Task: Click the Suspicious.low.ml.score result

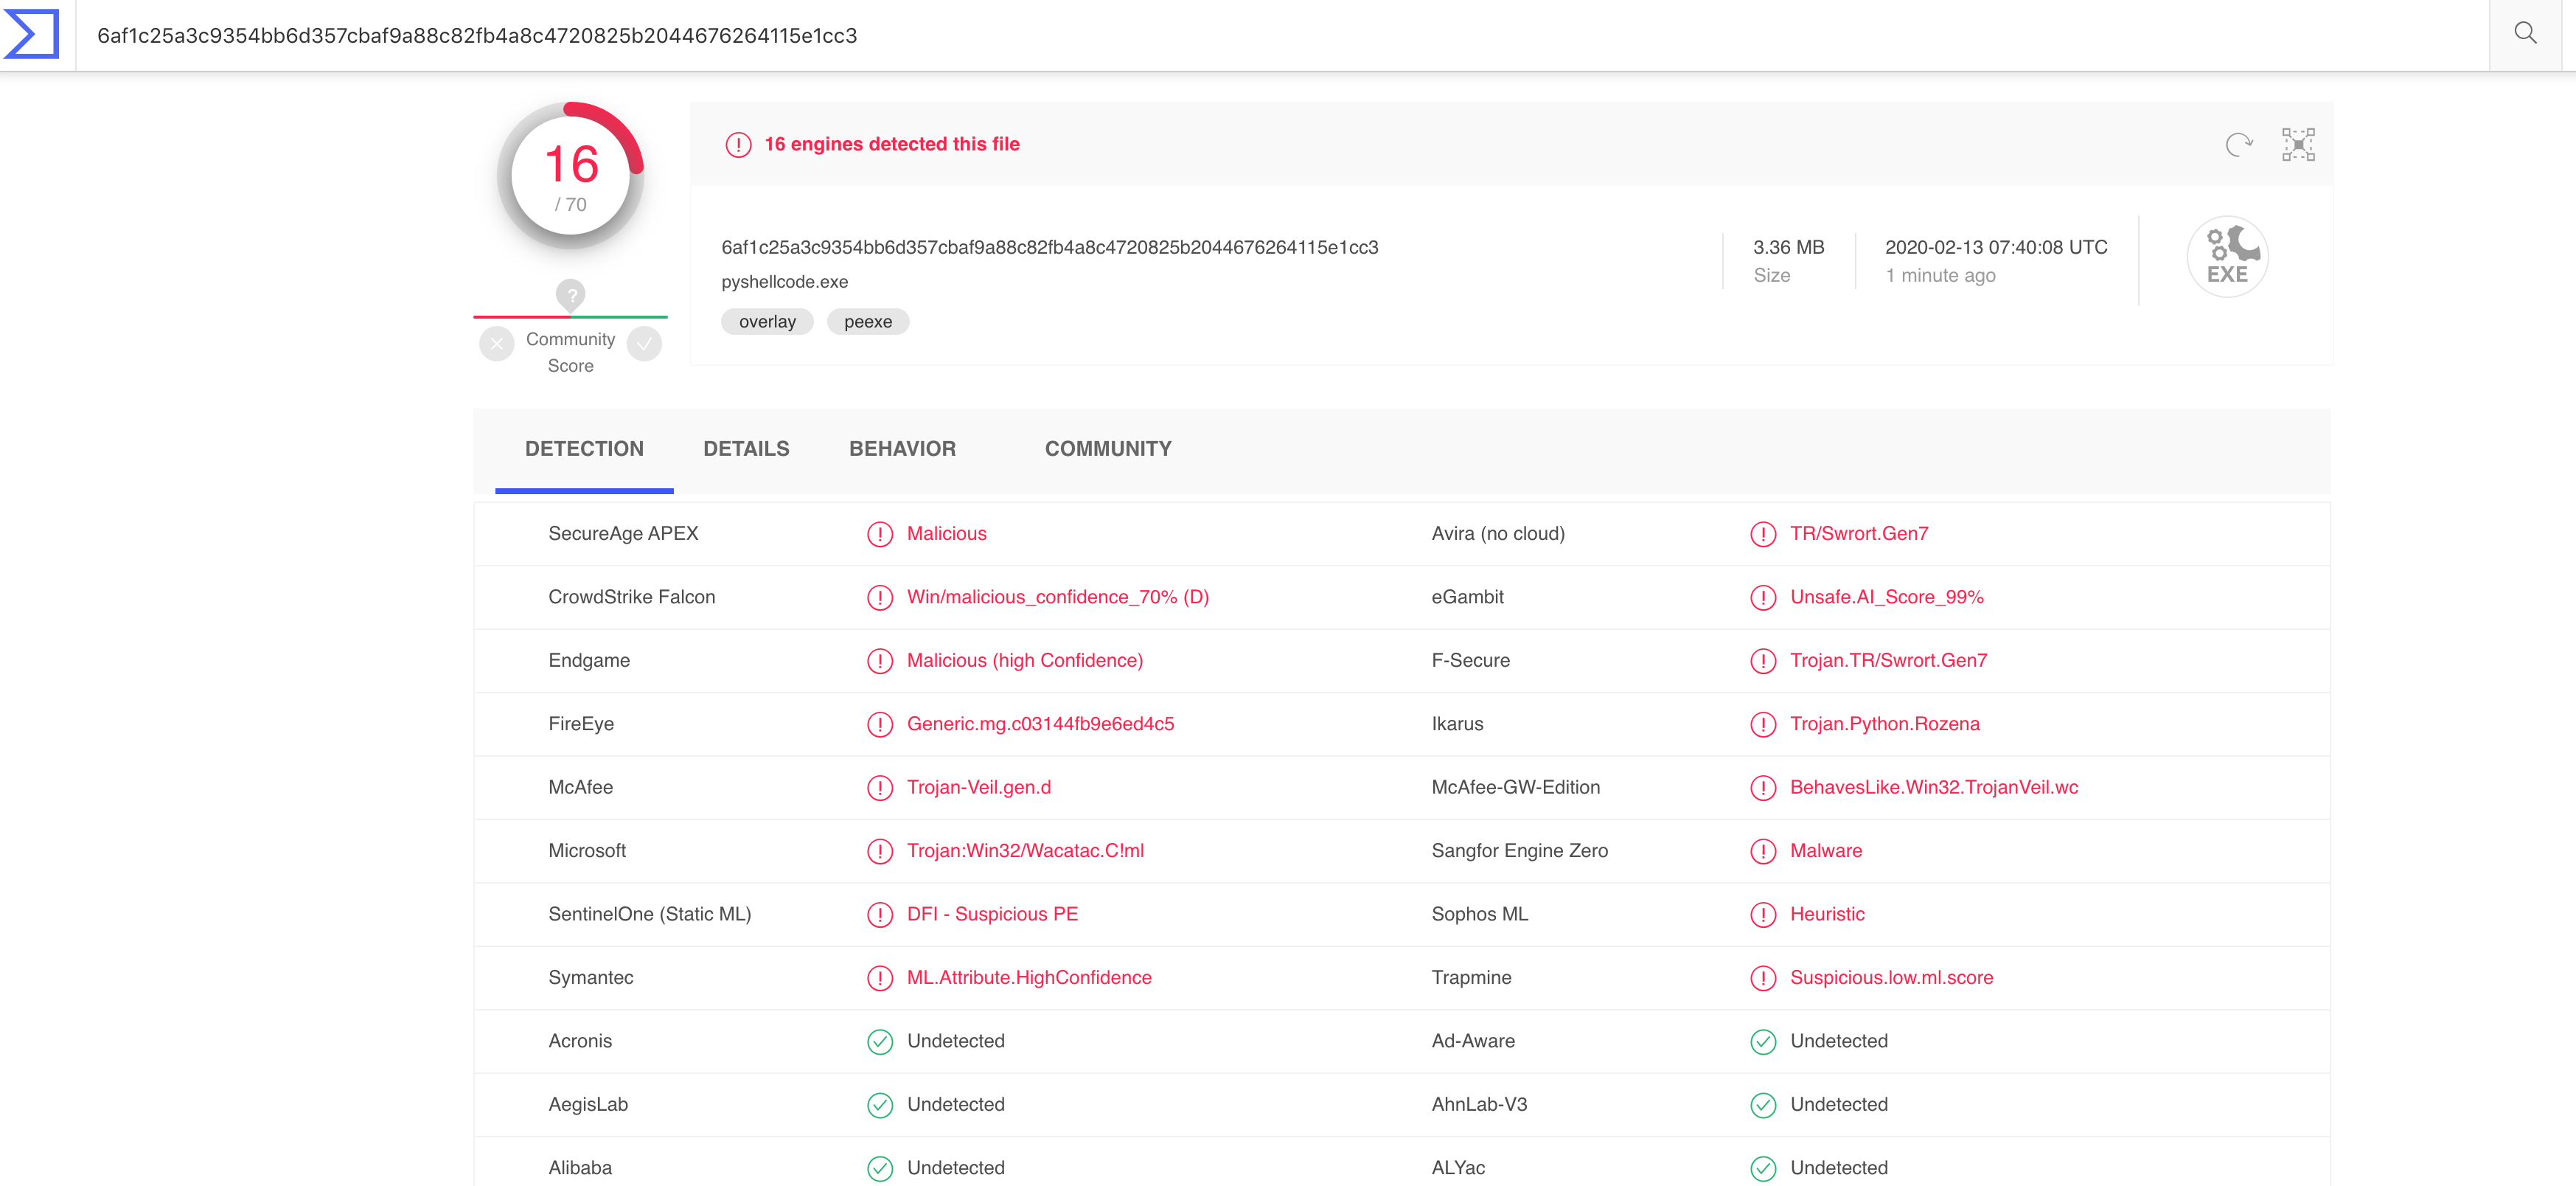Action: (x=1892, y=977)
